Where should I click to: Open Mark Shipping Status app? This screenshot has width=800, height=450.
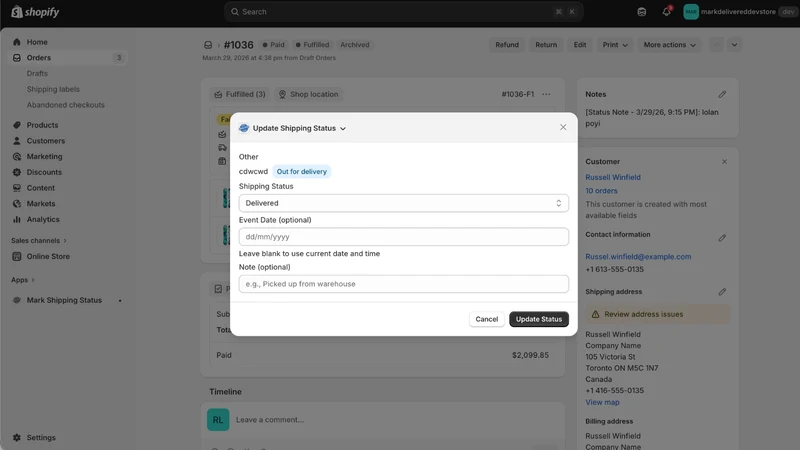point(64,300)
